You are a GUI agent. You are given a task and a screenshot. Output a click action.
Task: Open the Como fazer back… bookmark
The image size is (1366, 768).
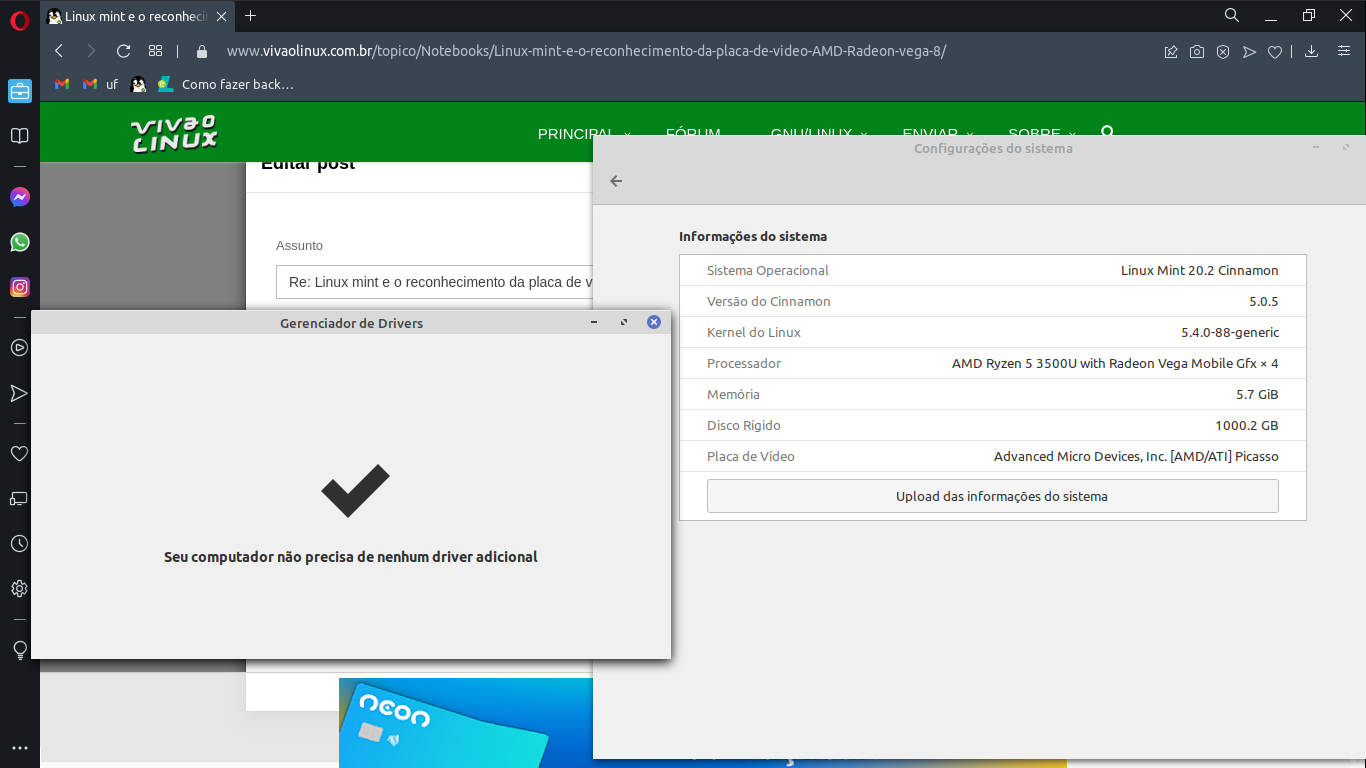coord(226,84)
